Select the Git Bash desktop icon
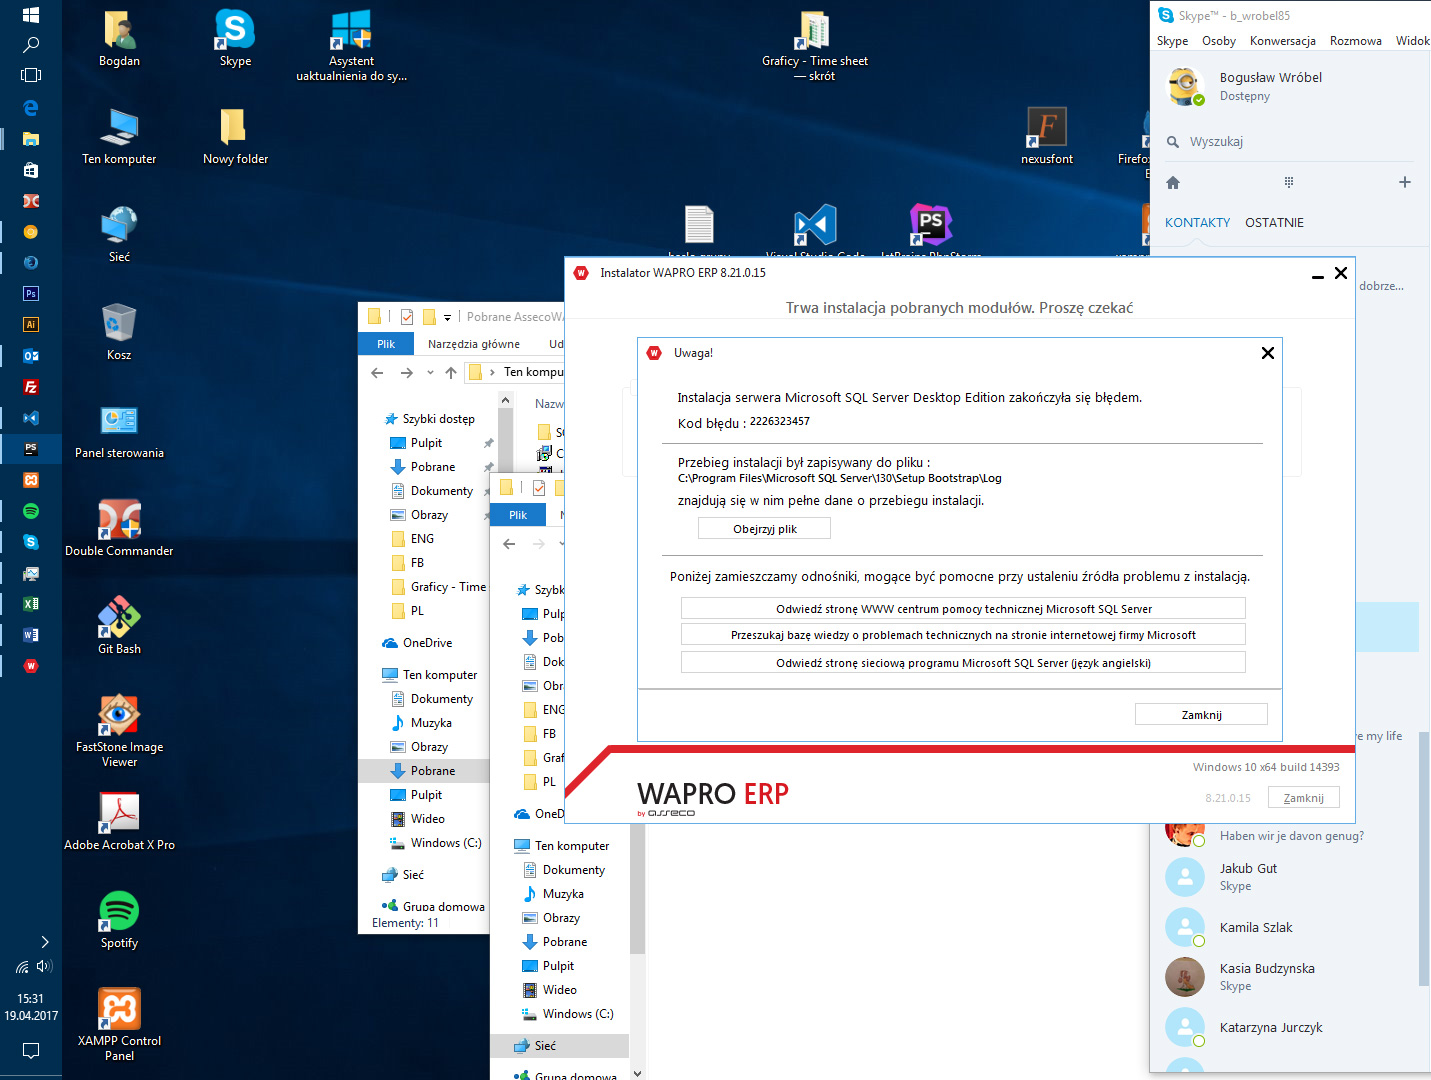 119,625
